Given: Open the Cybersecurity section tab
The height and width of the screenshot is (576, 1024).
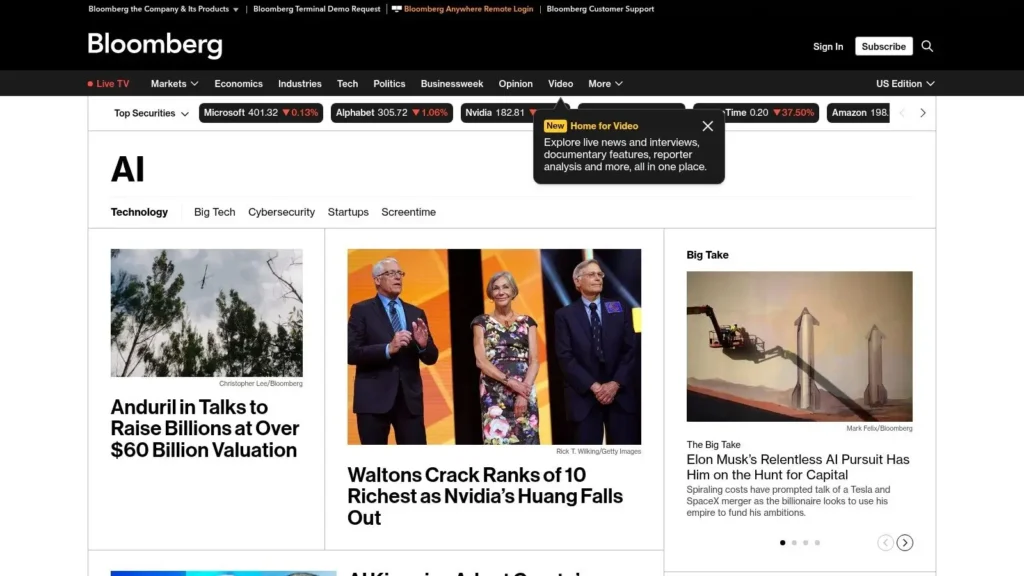Looking at the screenshot, I should point(281,212).
